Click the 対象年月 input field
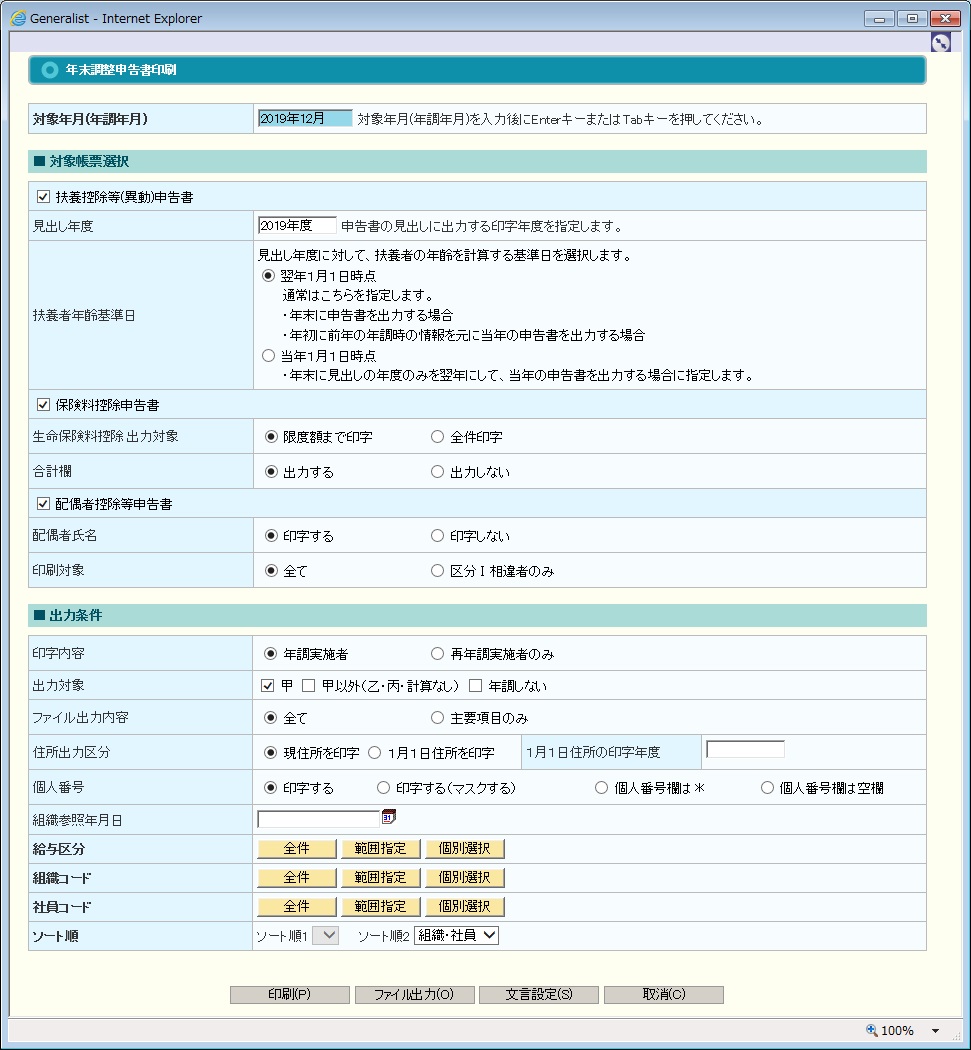 (304, 118)
